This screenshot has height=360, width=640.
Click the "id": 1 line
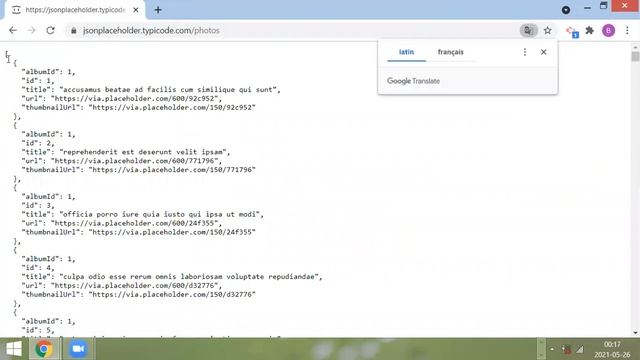pos(38,81)
